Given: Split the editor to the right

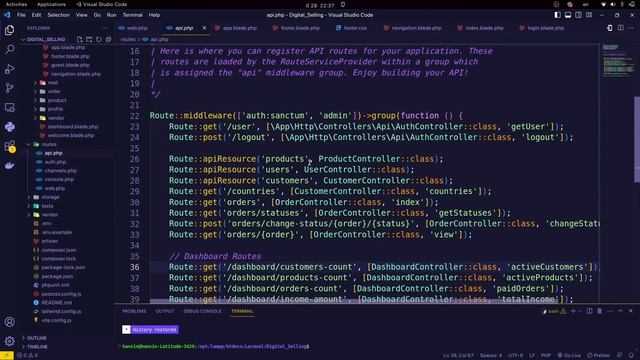Looking at the screenshot, I should (620, 28).
